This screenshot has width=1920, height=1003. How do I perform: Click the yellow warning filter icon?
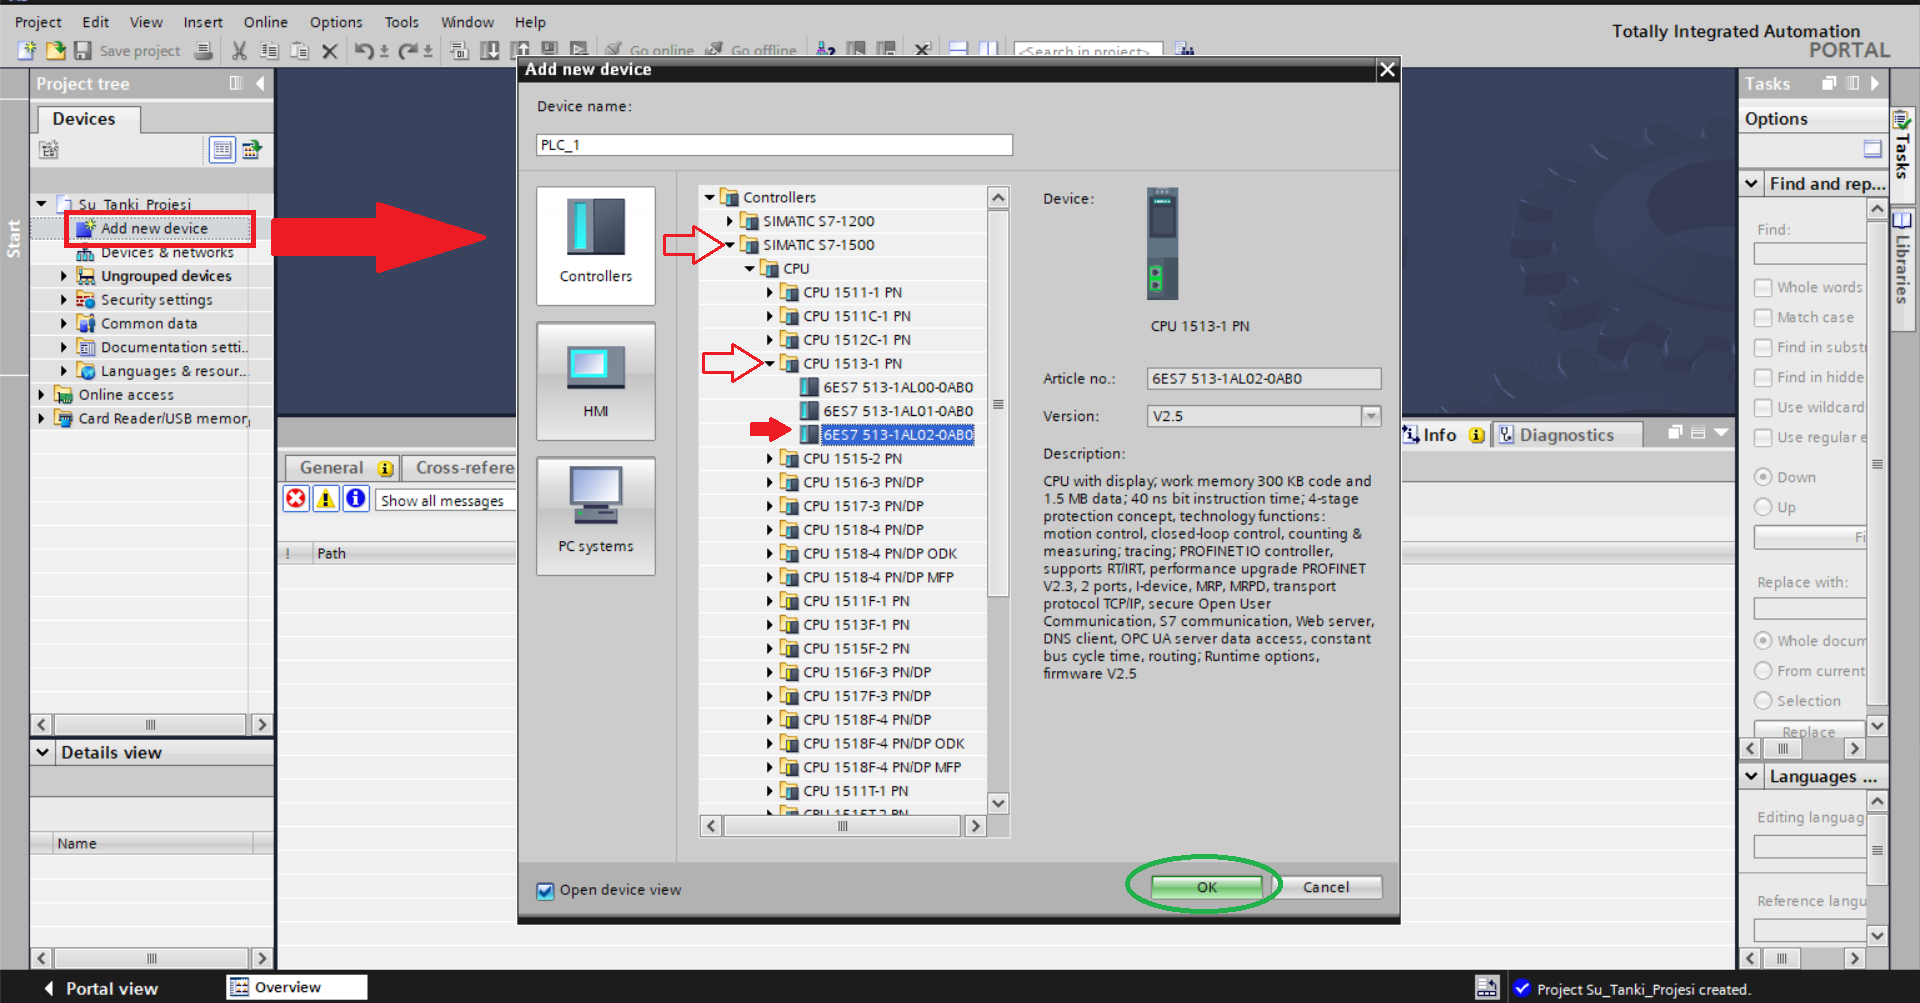[x=326, y=499]
